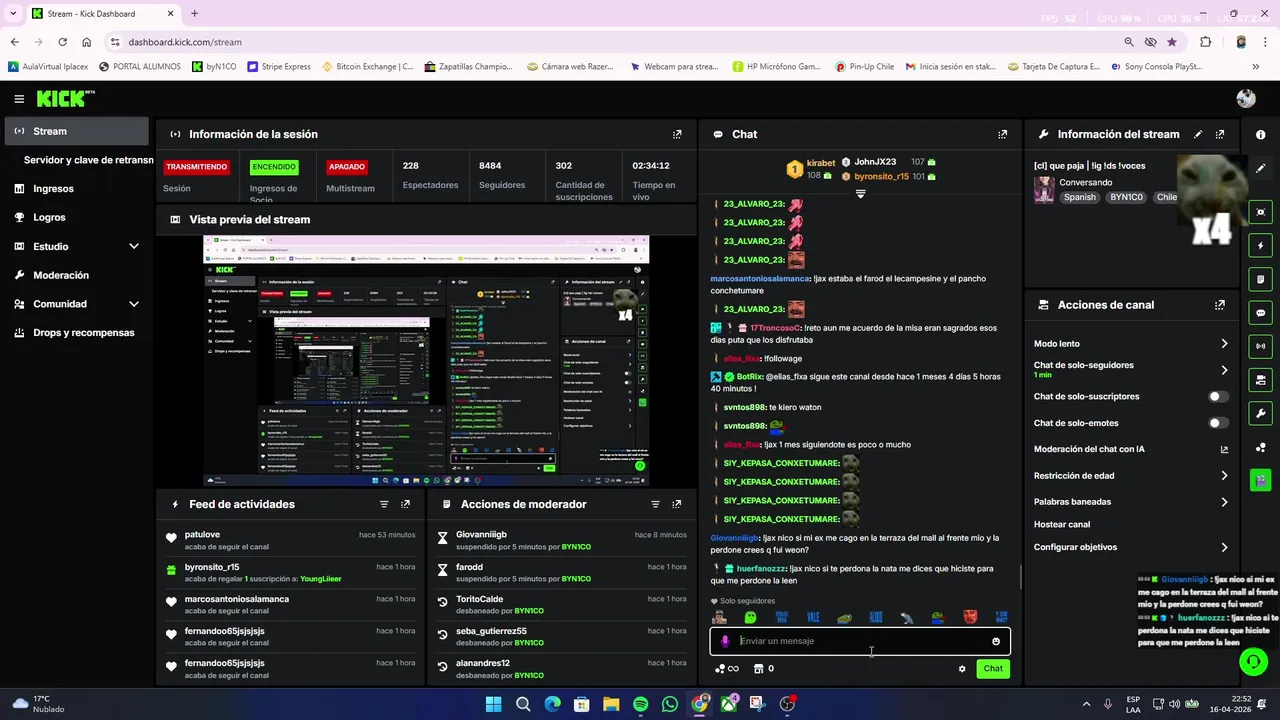Screen dimensions: 1280x720
Task: Click Giovanniigb in moderator actions list
Action: click(x=481, y=535)
